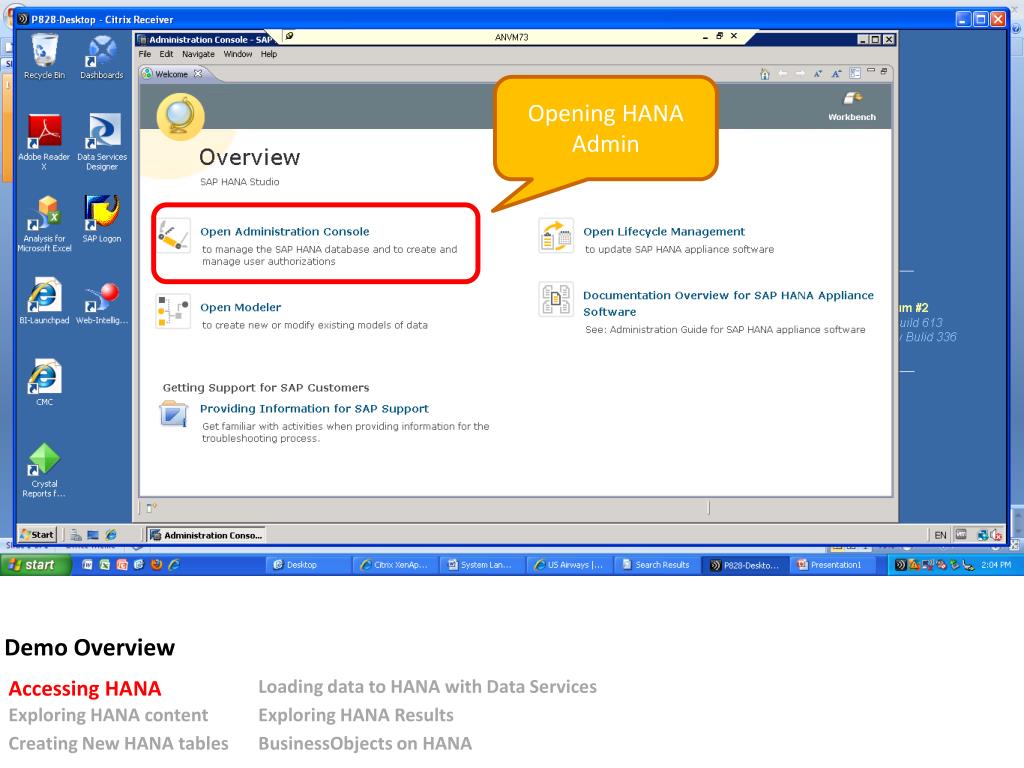Image resolution: width=1024 pixels, height=768 pixels.
Task: Switch to the US Airways taskbar item
Action: [x=569, y=565]
